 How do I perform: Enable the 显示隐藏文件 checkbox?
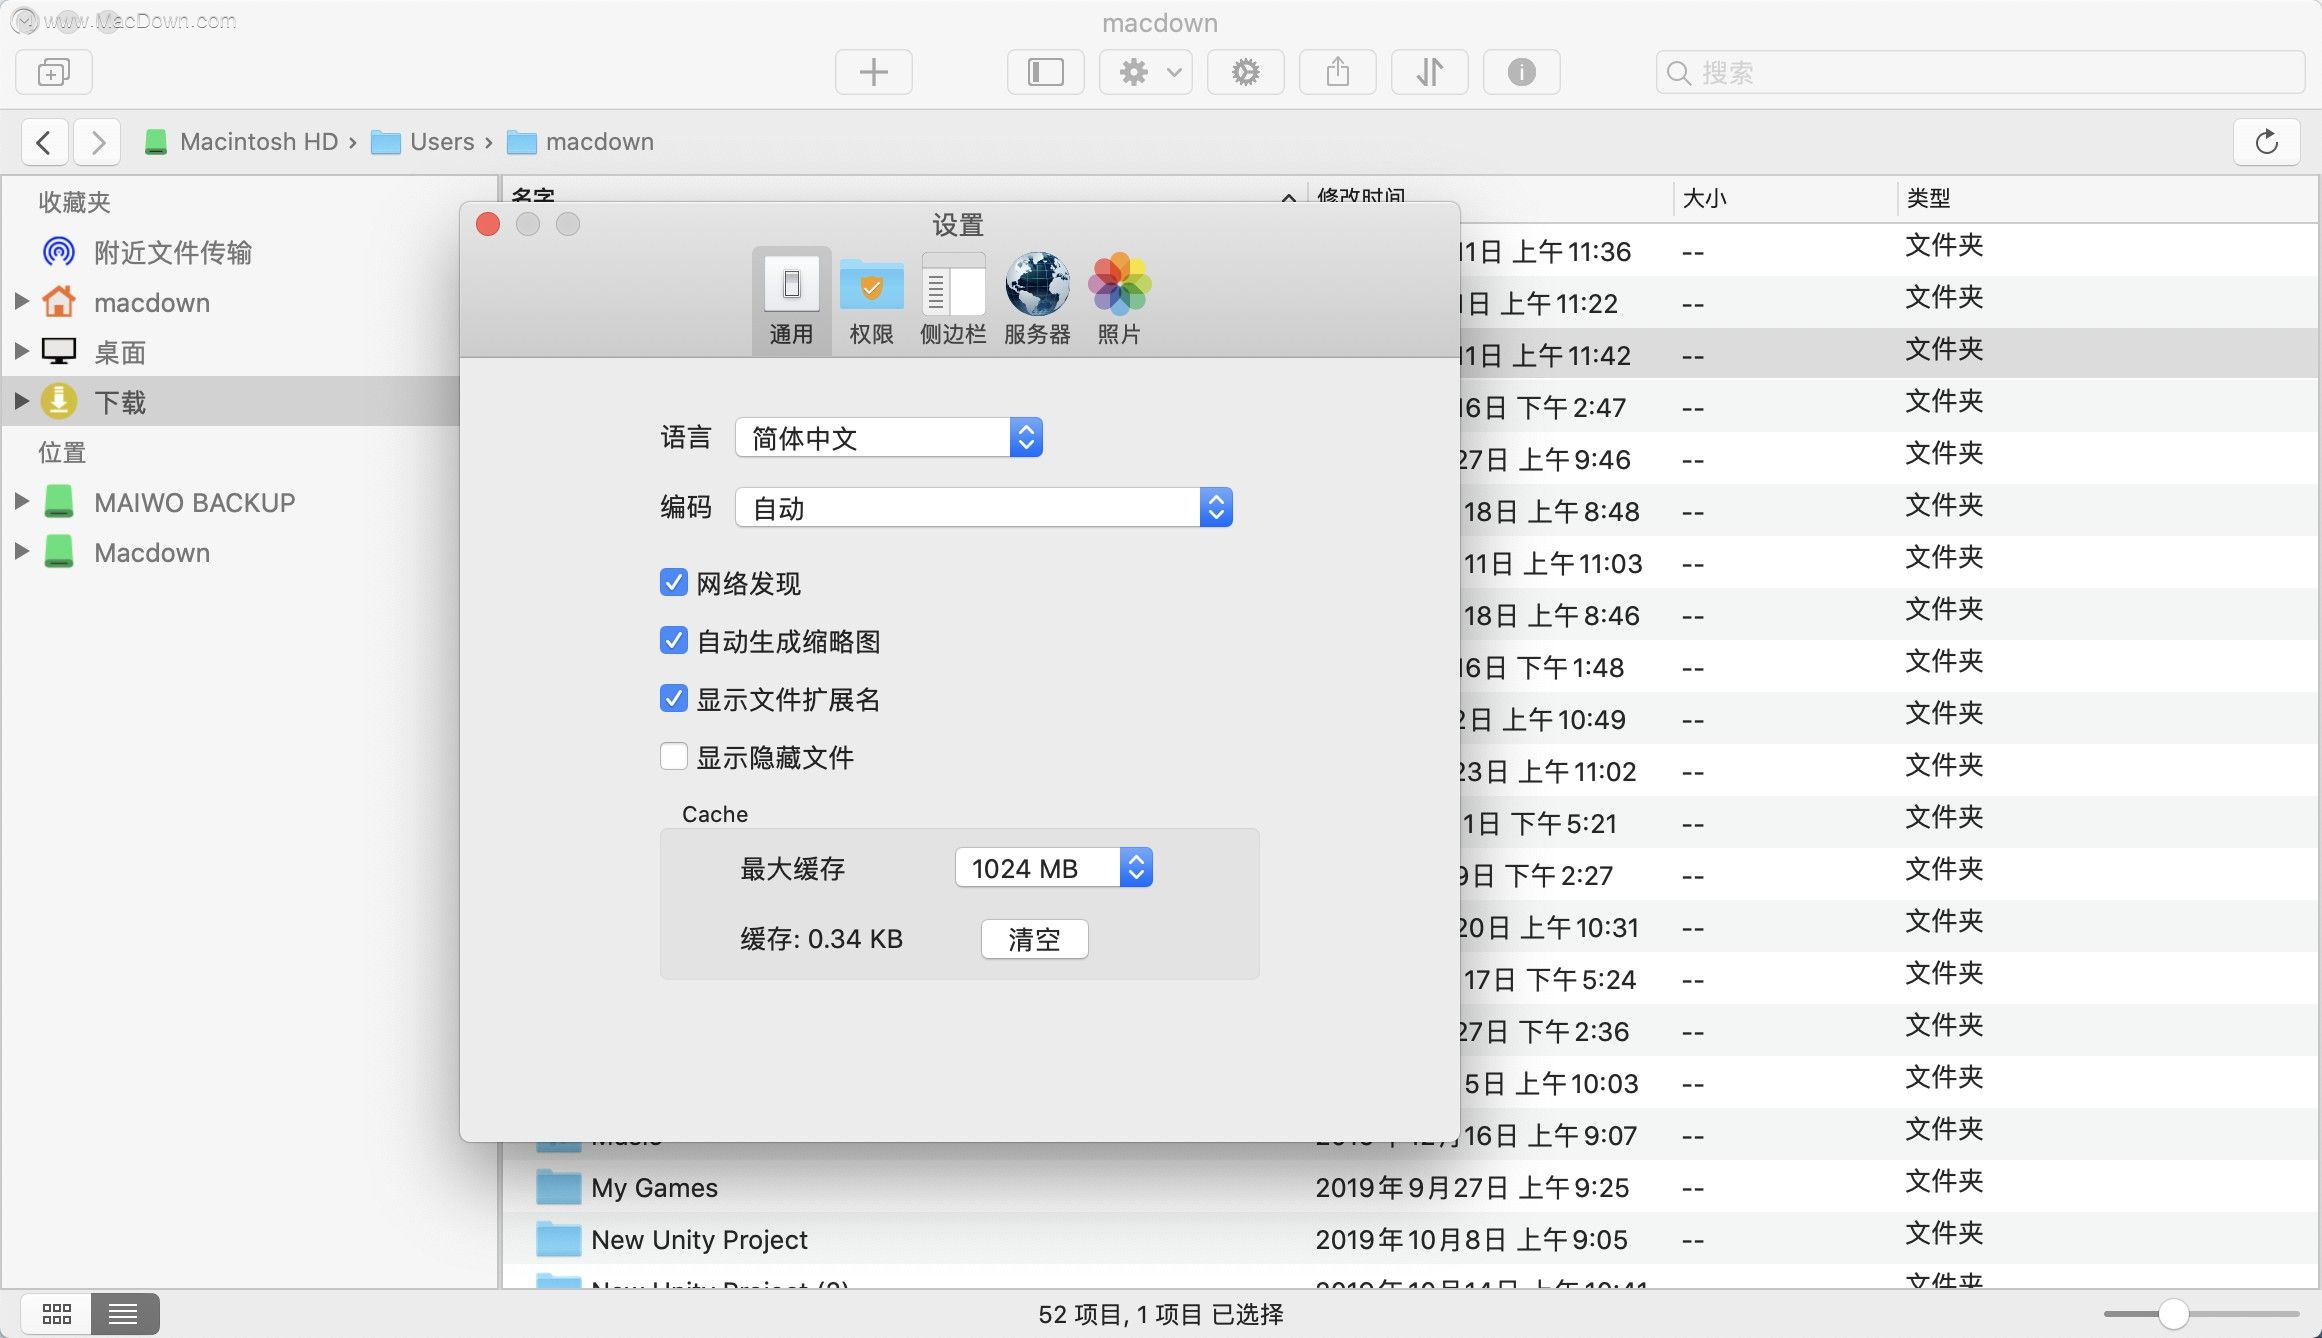674,757
